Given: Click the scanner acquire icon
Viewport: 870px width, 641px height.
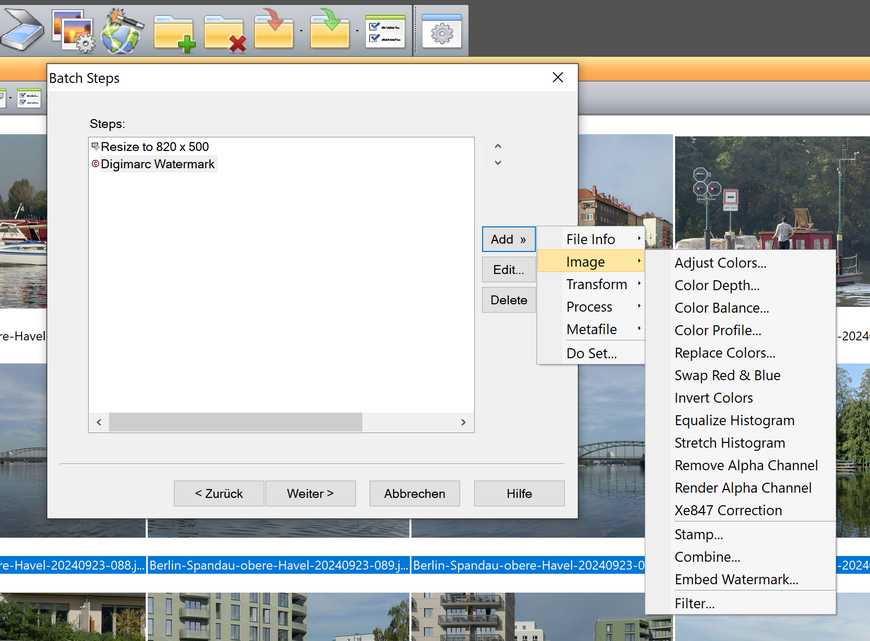Looking at the screenshot, I should coord(19,30).
